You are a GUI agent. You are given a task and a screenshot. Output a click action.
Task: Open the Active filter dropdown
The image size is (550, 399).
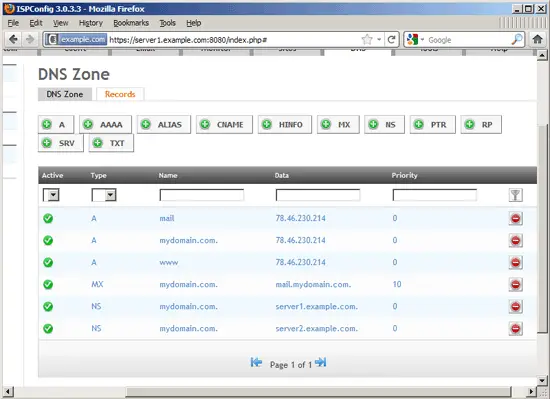[51, 195]
